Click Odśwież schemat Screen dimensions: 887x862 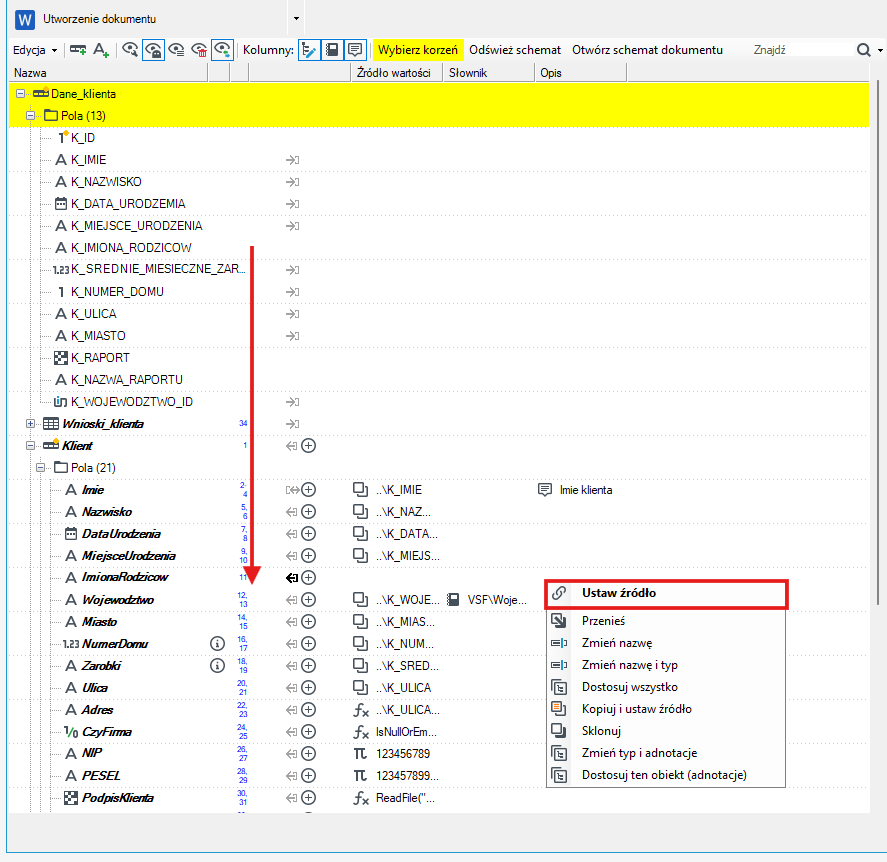515,50
